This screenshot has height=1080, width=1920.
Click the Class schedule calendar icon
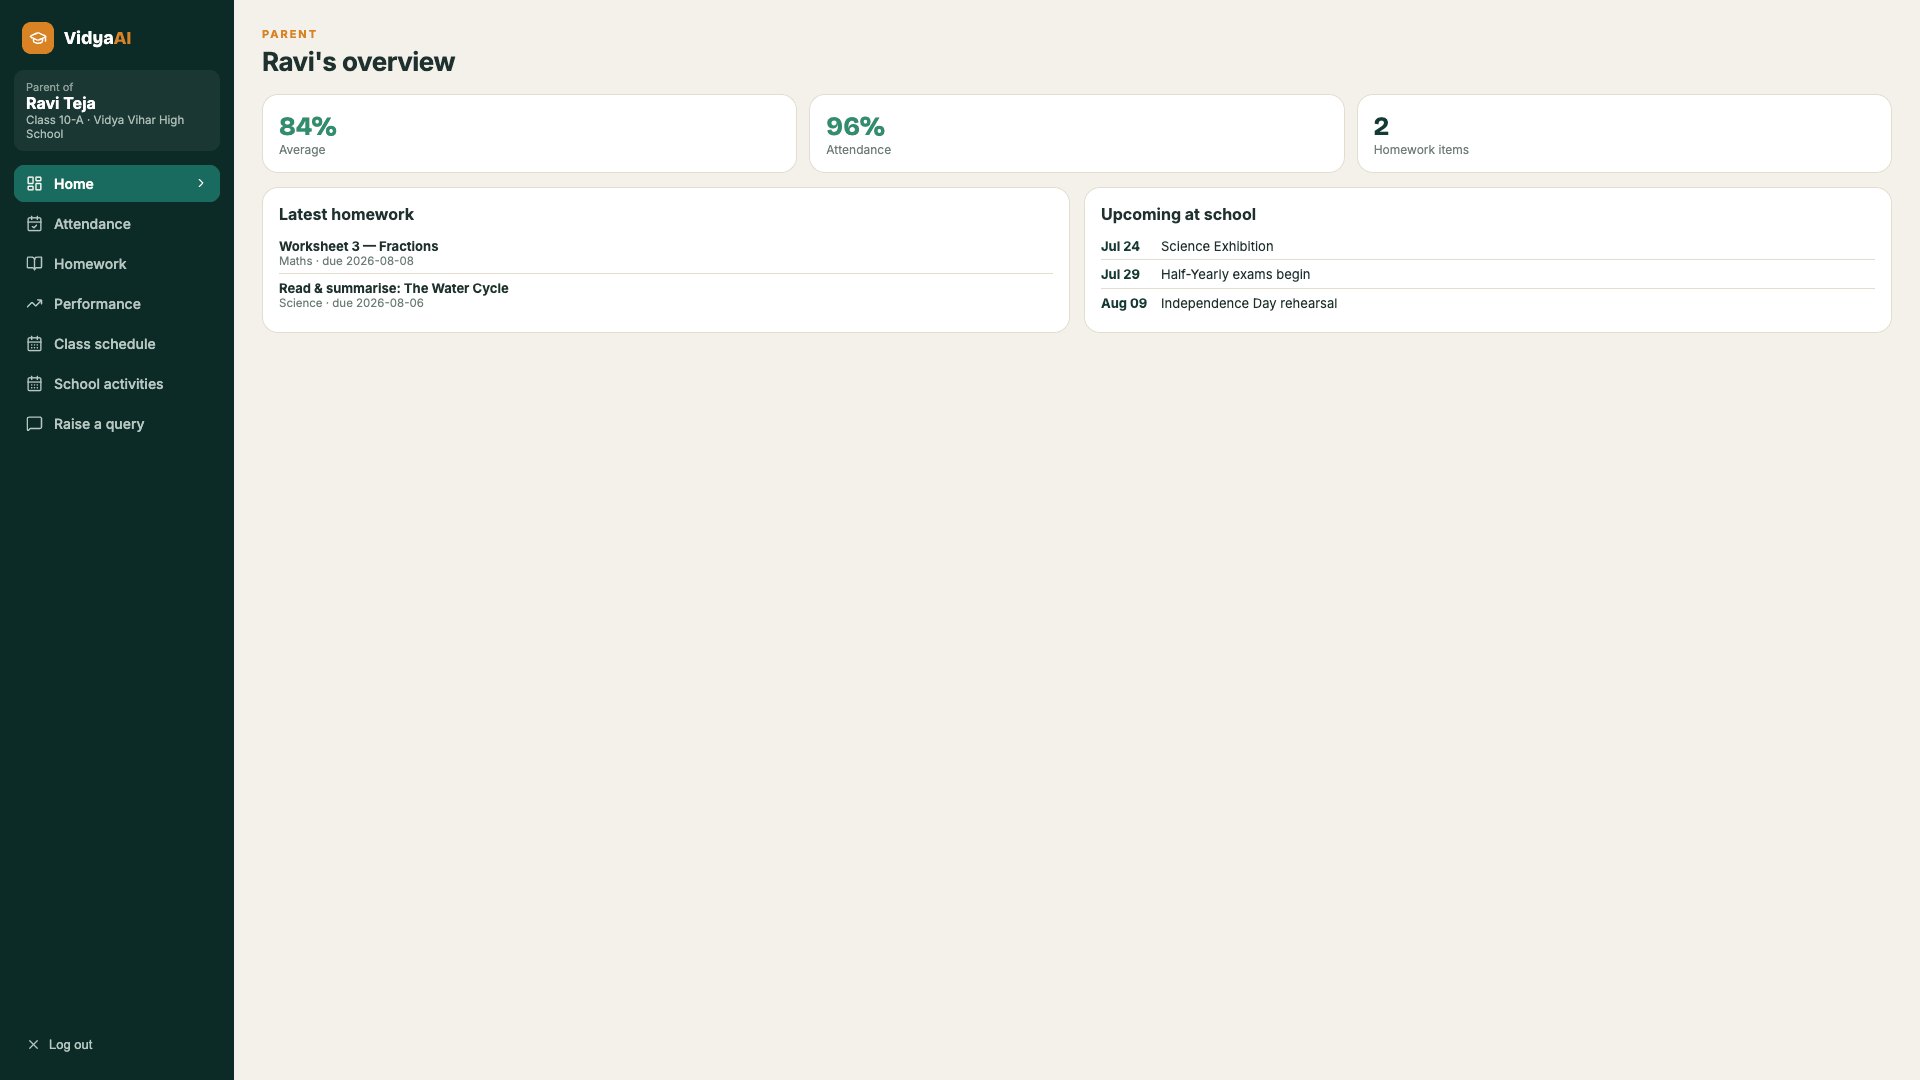click(34, 344)
